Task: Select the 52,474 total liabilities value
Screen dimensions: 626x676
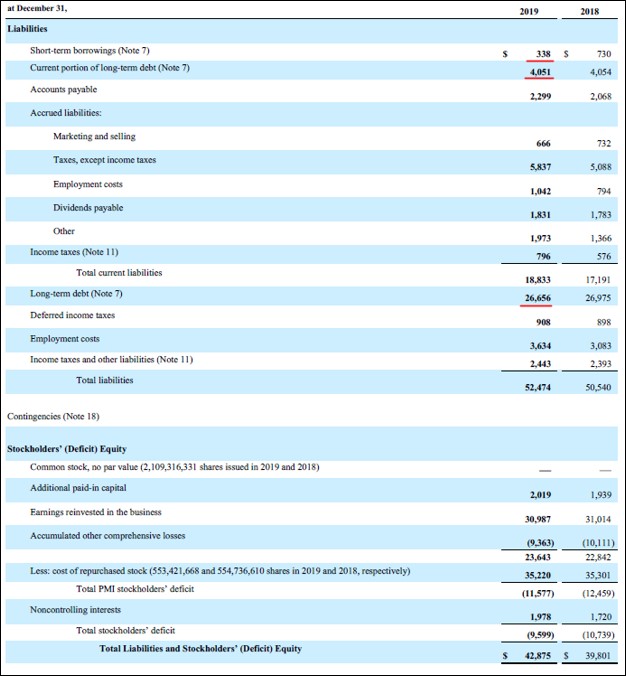Action: click(538, 388)
